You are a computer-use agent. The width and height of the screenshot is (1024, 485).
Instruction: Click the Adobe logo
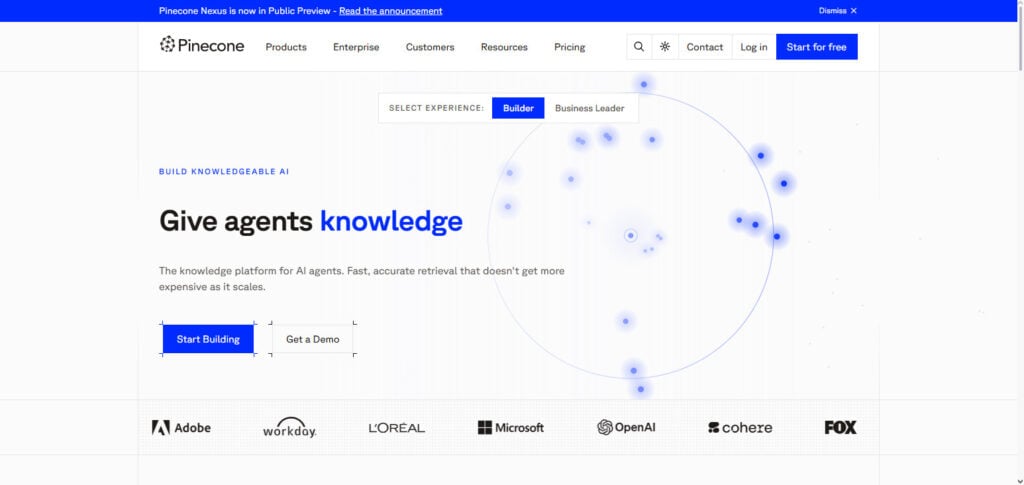coord(182,428)
